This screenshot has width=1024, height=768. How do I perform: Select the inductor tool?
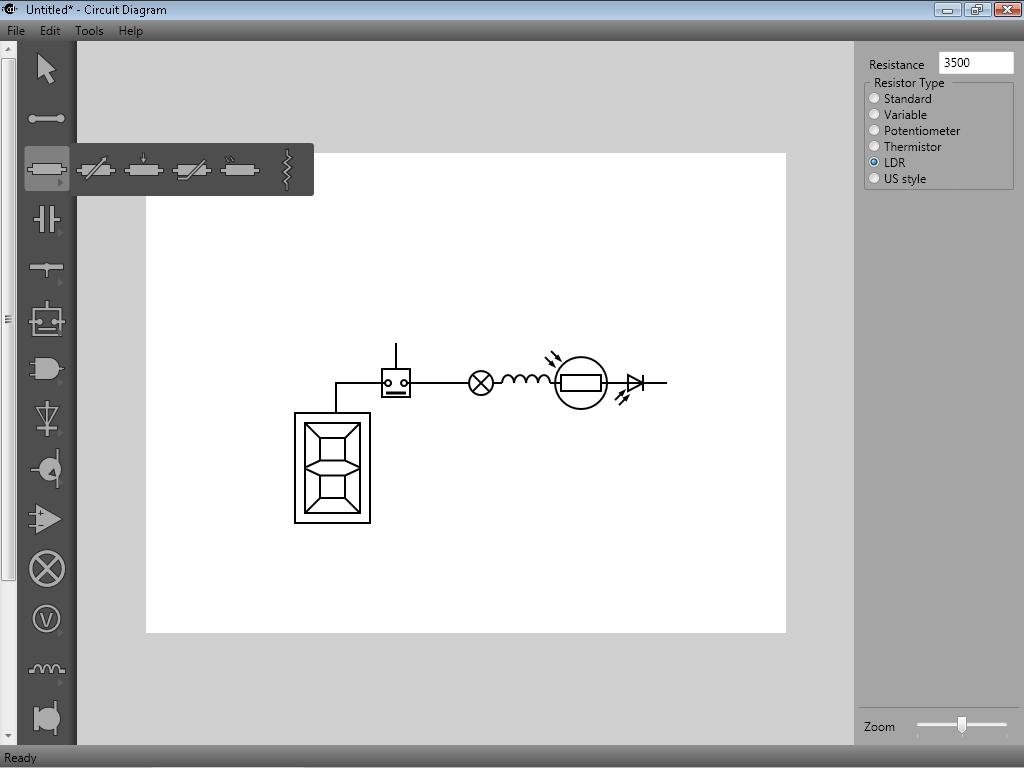45,668
